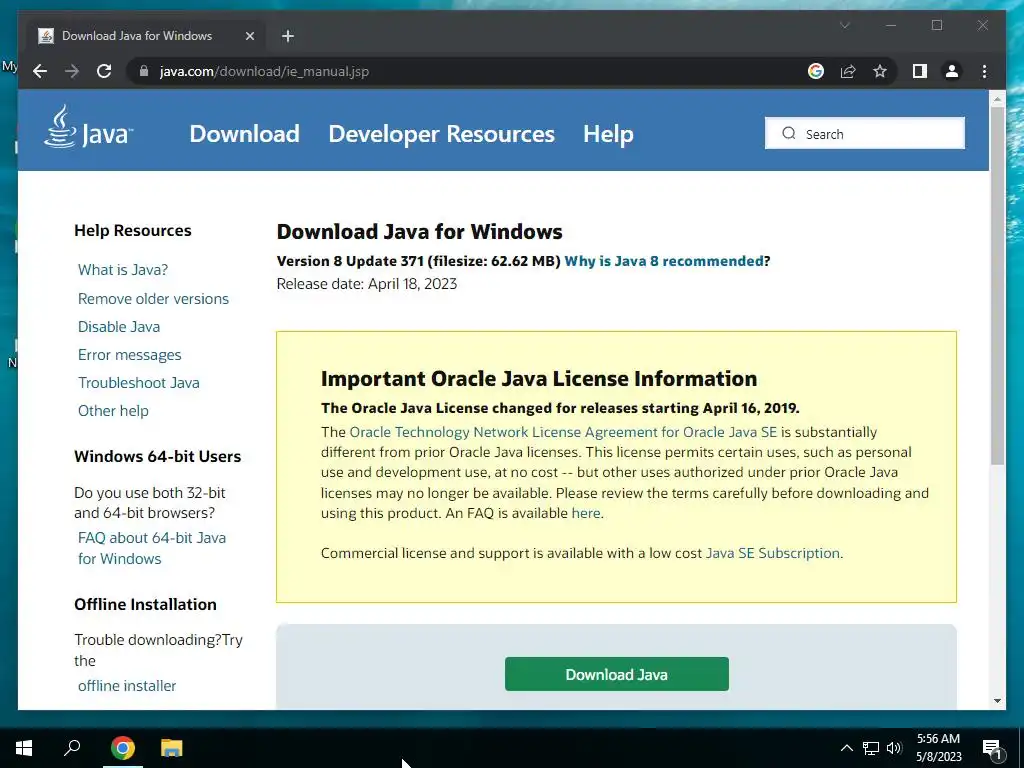Click the Chrome icon in the taskbar
This screenshot has height=768, width=1024.
coord(123,748)
